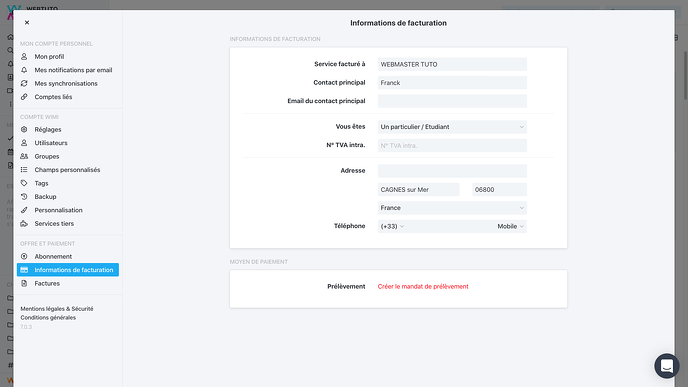Click the Mon profil person icon
This screenshot has width=688, height=387.
tap(24, 57)
